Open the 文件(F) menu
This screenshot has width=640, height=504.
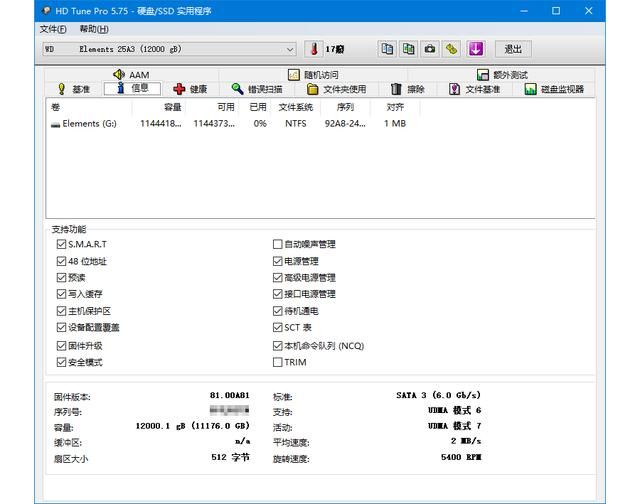pos(53,29)
